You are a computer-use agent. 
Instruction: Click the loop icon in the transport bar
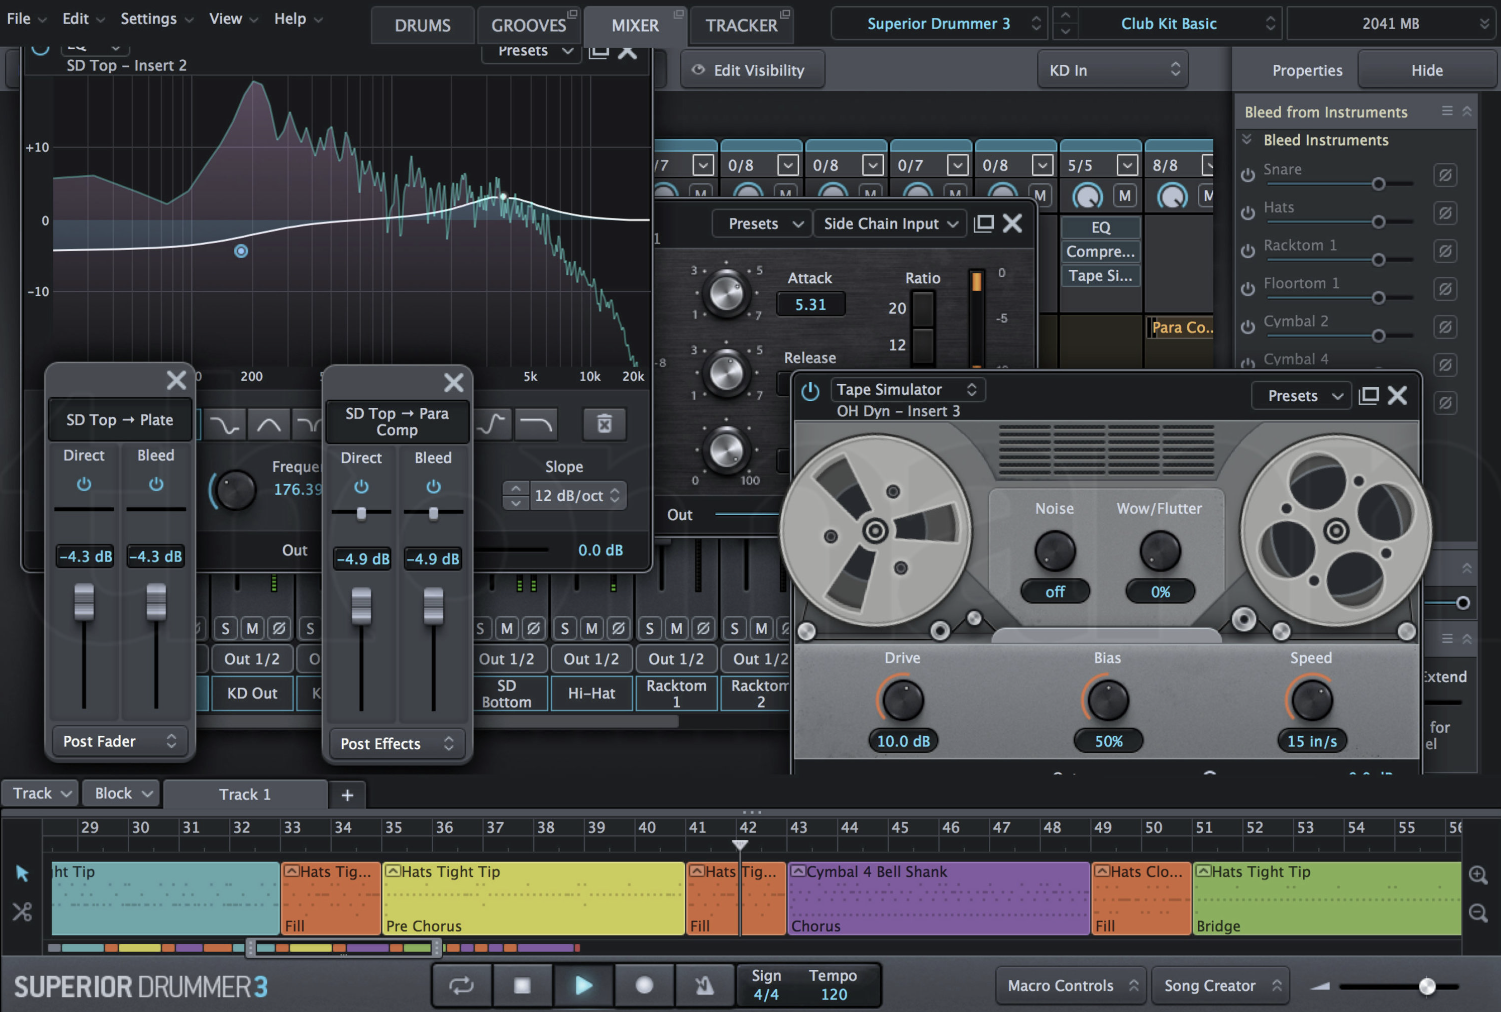point(461,985)
